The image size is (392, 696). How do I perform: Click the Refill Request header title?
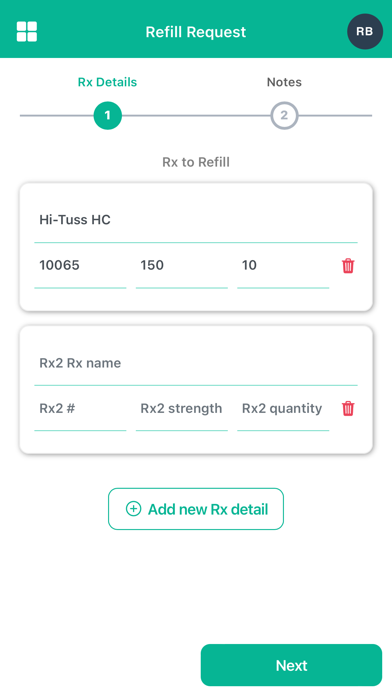[196, 32]
